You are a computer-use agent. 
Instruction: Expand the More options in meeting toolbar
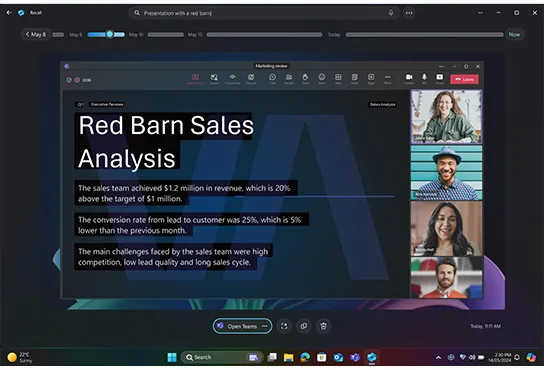click(x=388, y=79)
